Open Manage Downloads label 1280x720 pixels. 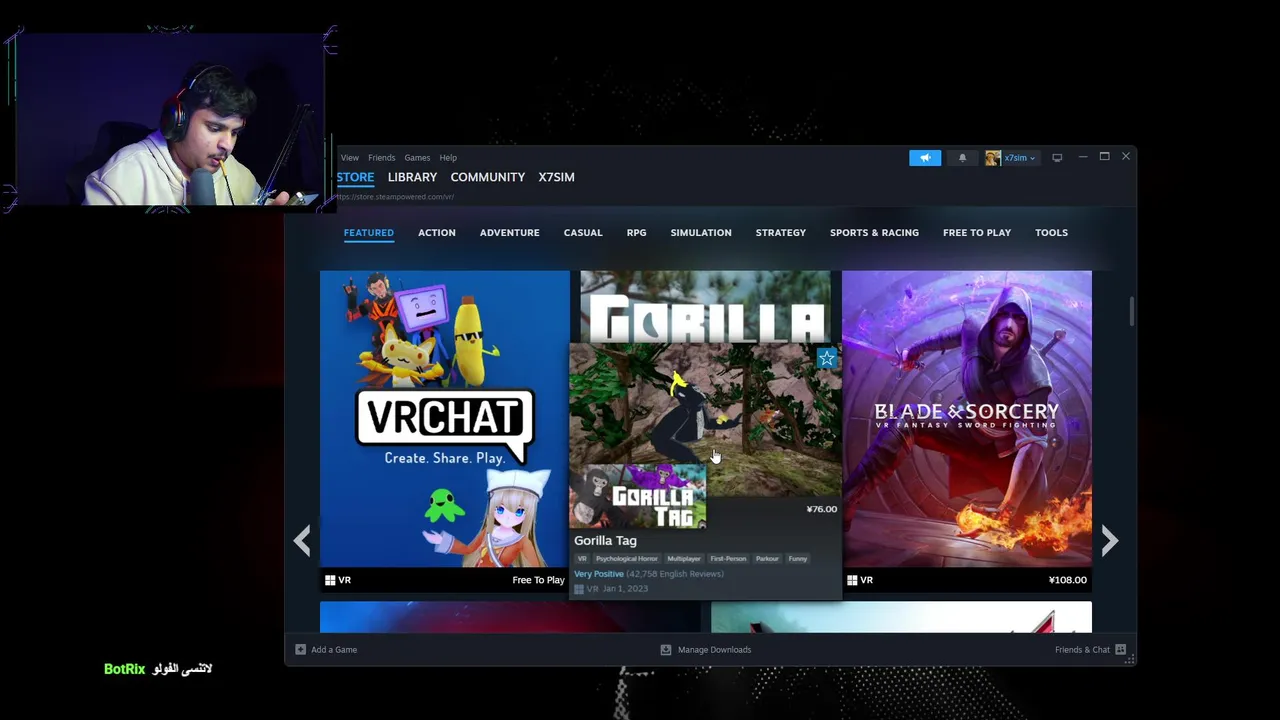pyautogui.click(x=714, y=650)
